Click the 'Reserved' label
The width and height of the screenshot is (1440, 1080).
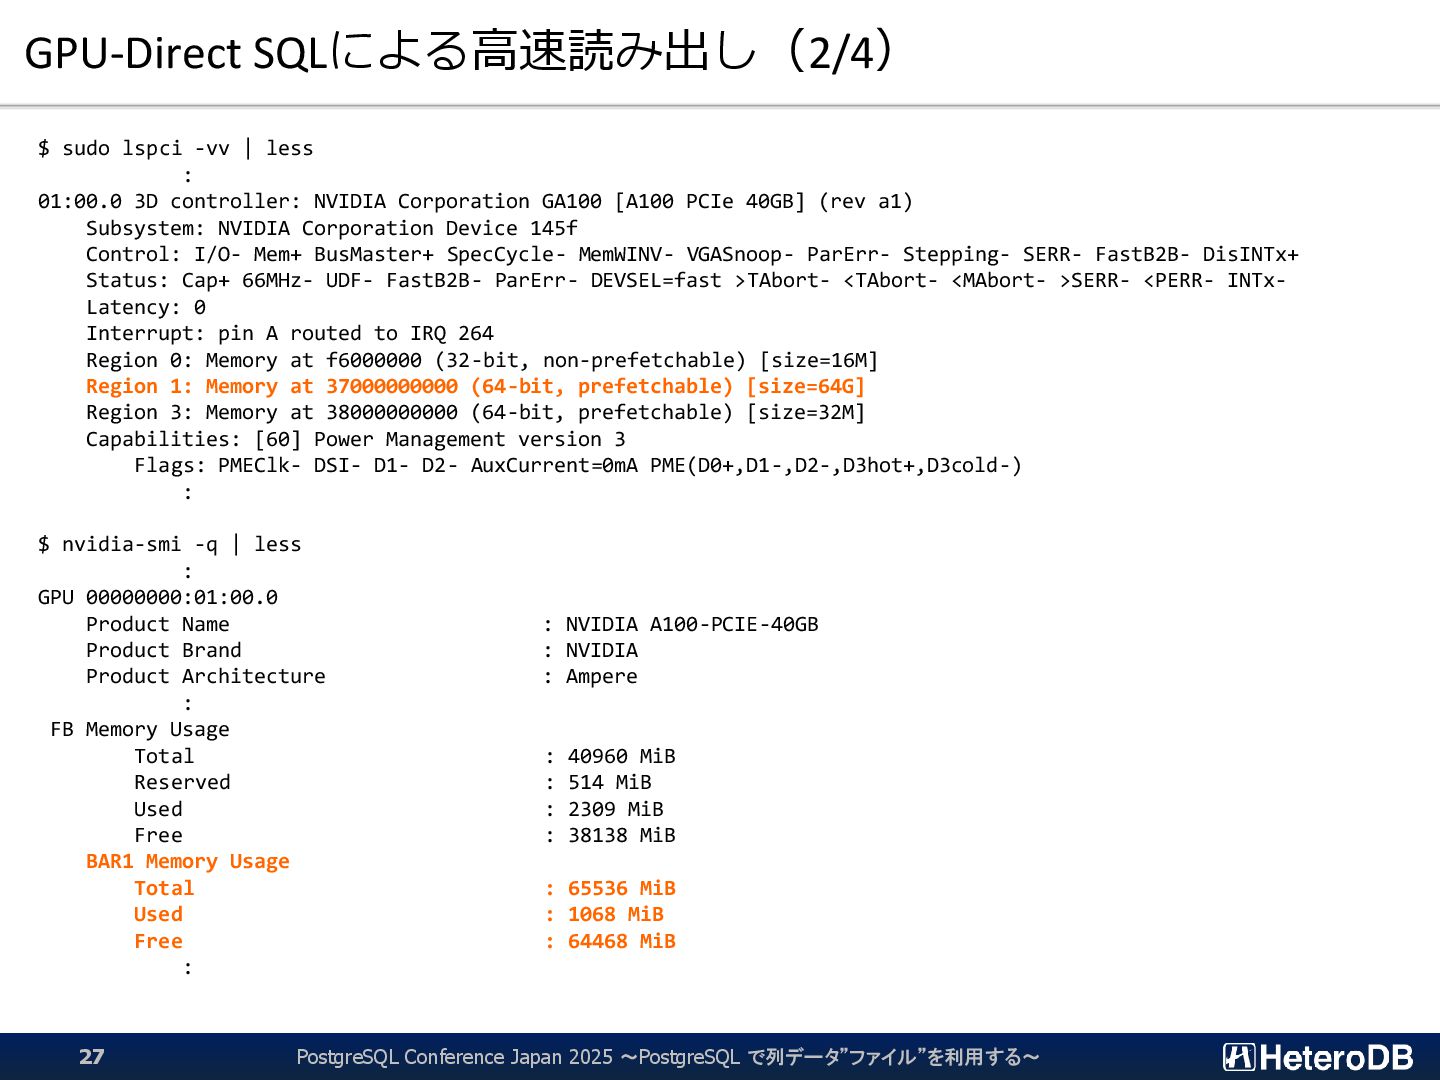(x=182, y=782)
